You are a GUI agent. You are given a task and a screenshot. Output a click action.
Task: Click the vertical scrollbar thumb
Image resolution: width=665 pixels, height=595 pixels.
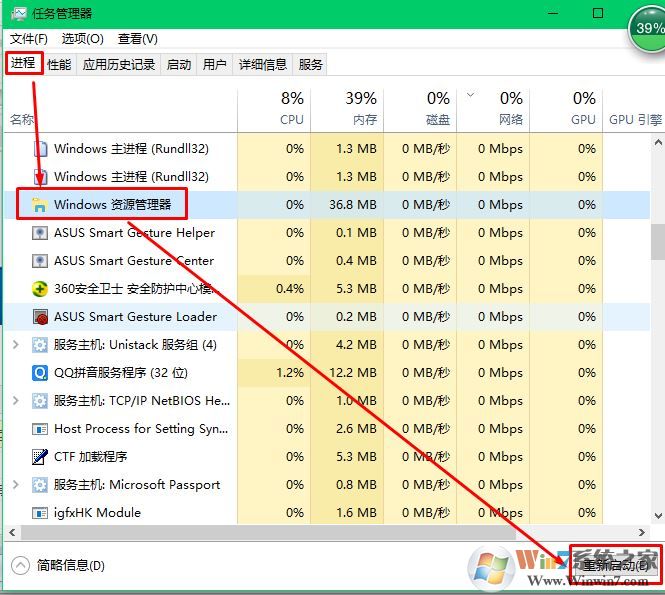click(x=658, y=242)
